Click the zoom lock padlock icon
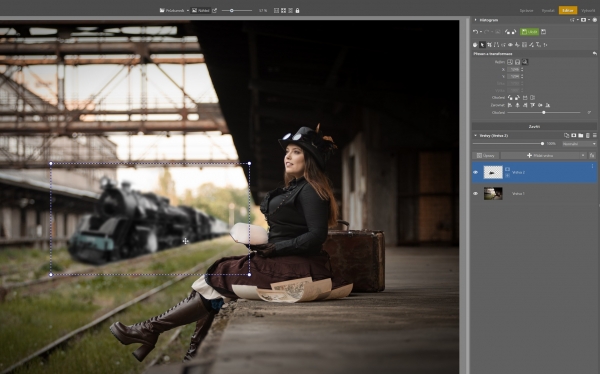Image resolution: width=600 pixels, height=374 pixels. [x=297, y=11]
